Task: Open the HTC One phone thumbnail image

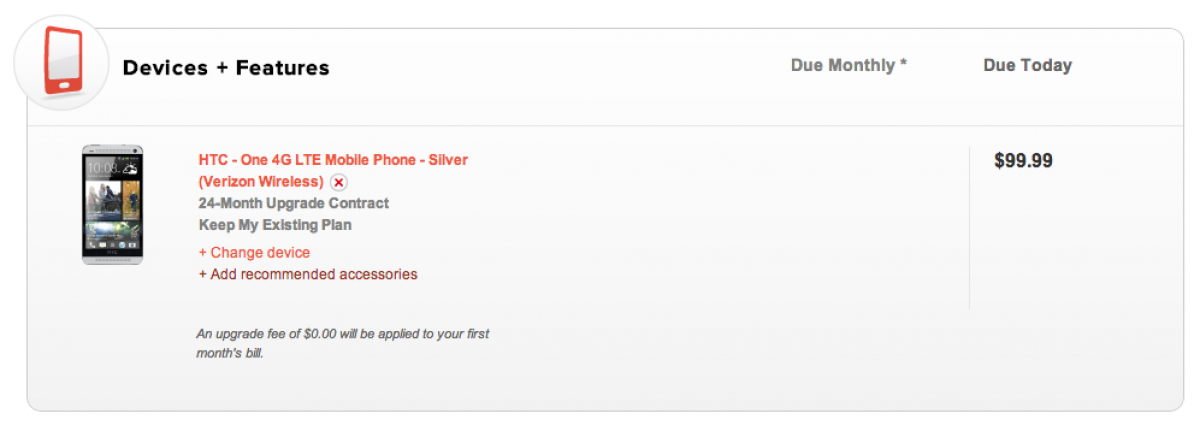Action: (x=112, y=204)
